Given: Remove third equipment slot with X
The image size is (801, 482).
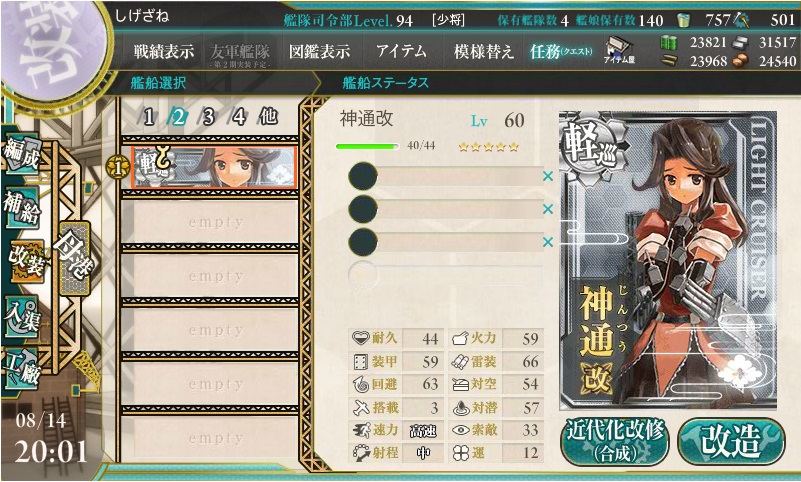Looking at the screenshot, I should (548, 242).
